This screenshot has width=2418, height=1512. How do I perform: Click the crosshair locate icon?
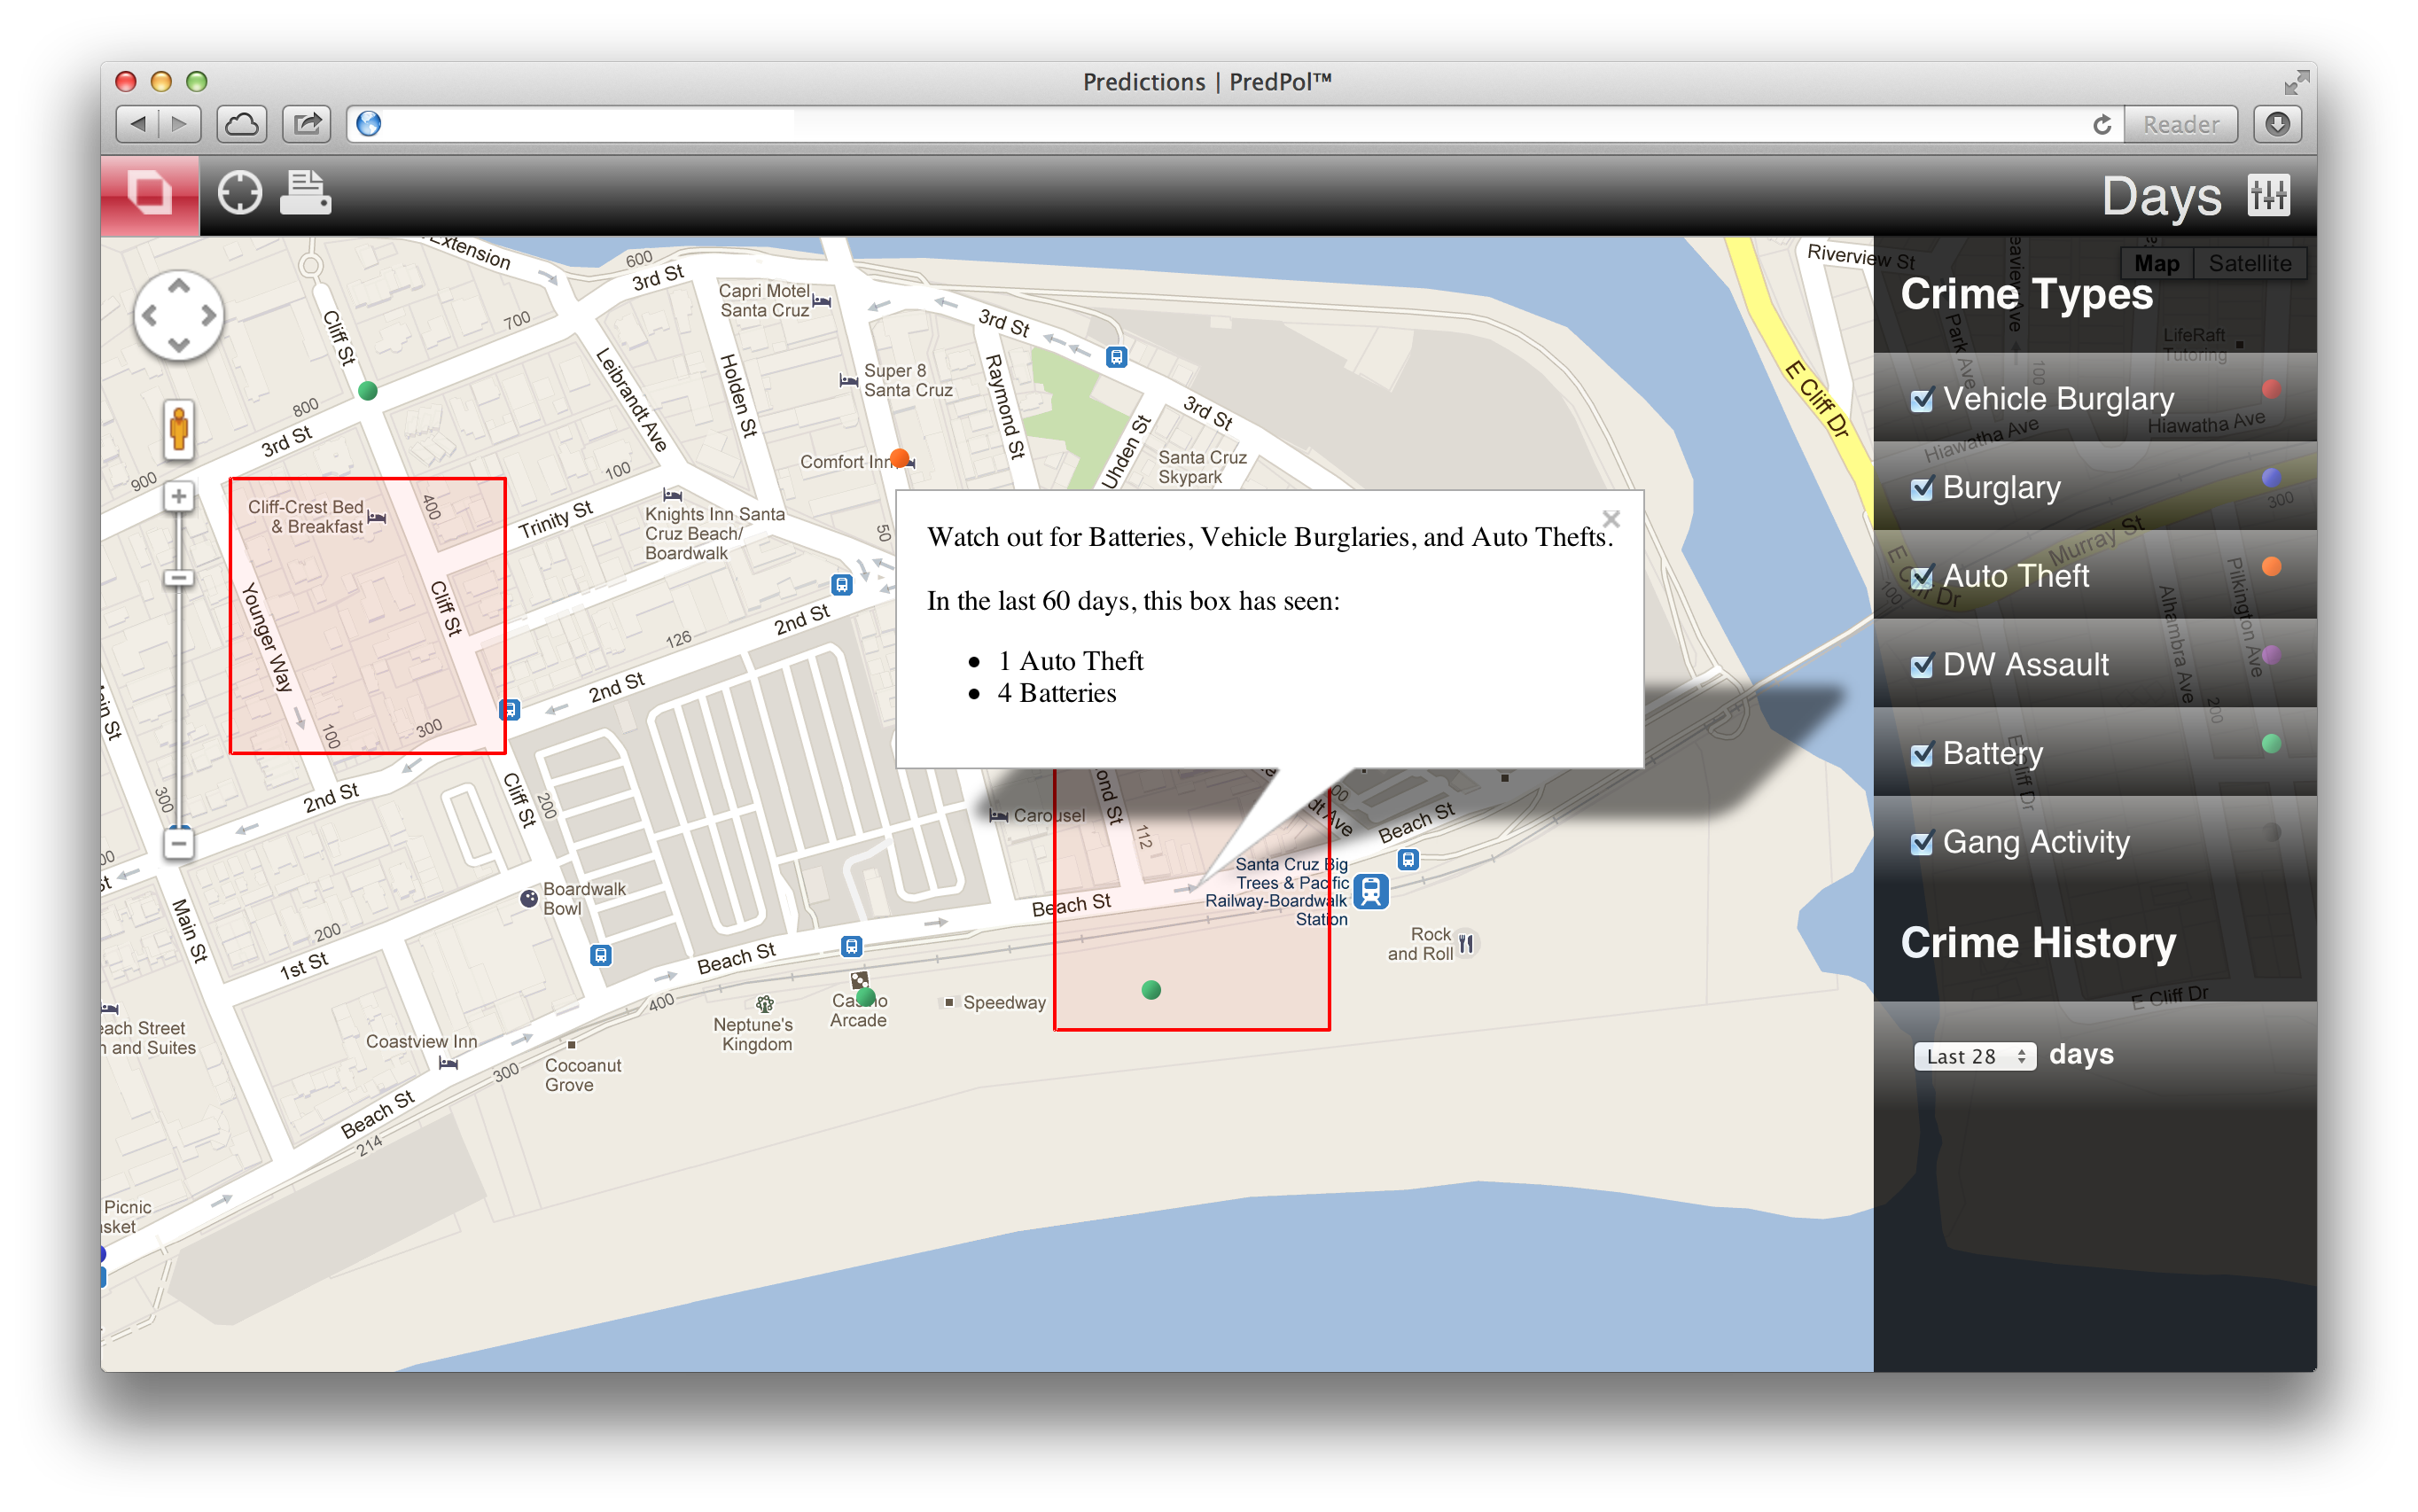pos(240,193)
